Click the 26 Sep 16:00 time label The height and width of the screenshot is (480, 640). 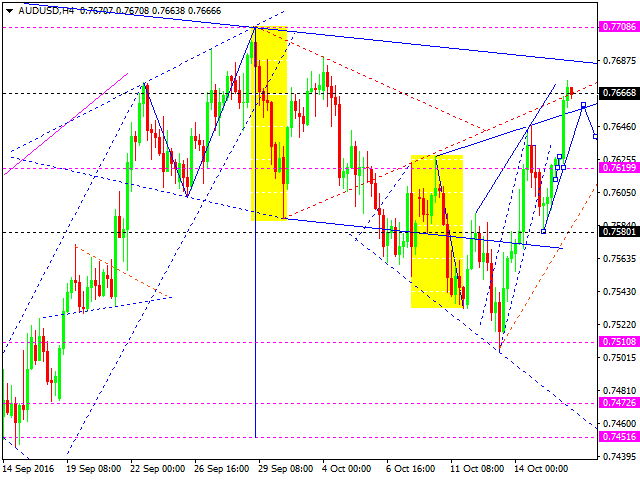coord(222,469)
